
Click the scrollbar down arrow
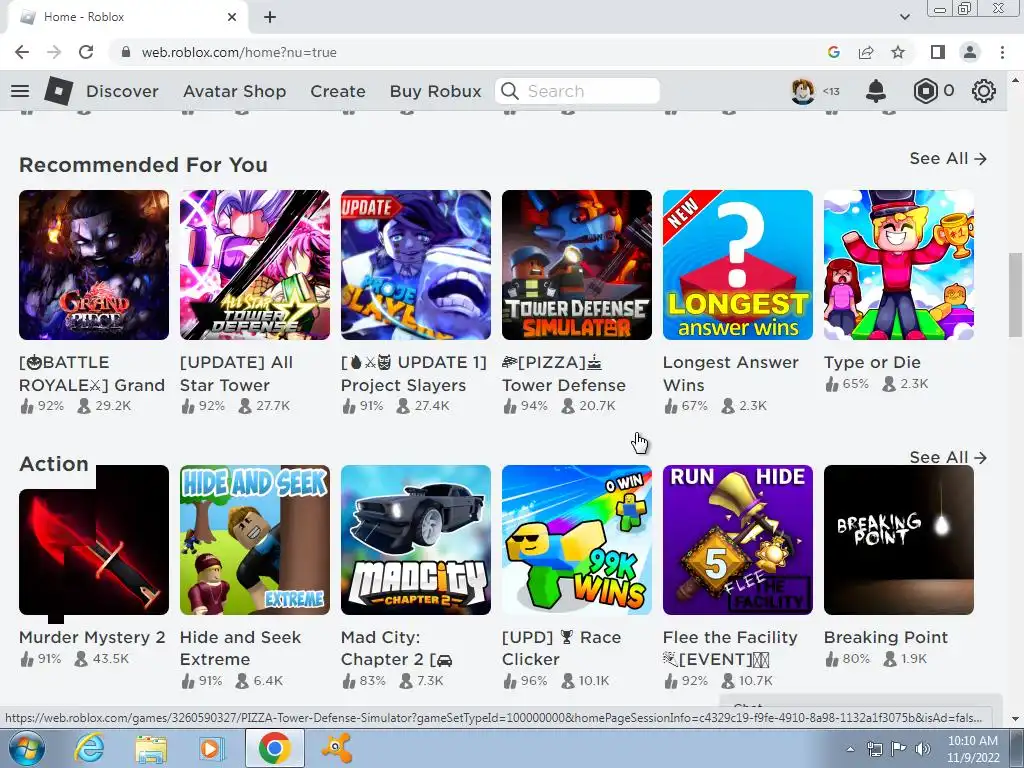pos(1015,718)
